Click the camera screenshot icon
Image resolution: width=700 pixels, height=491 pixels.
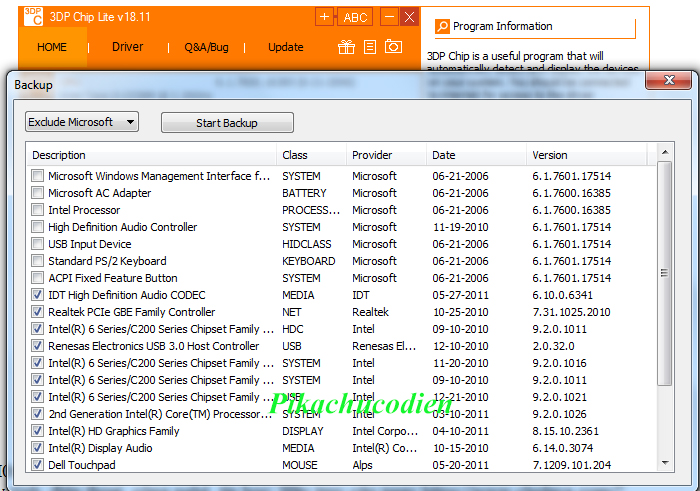point(393,46)
